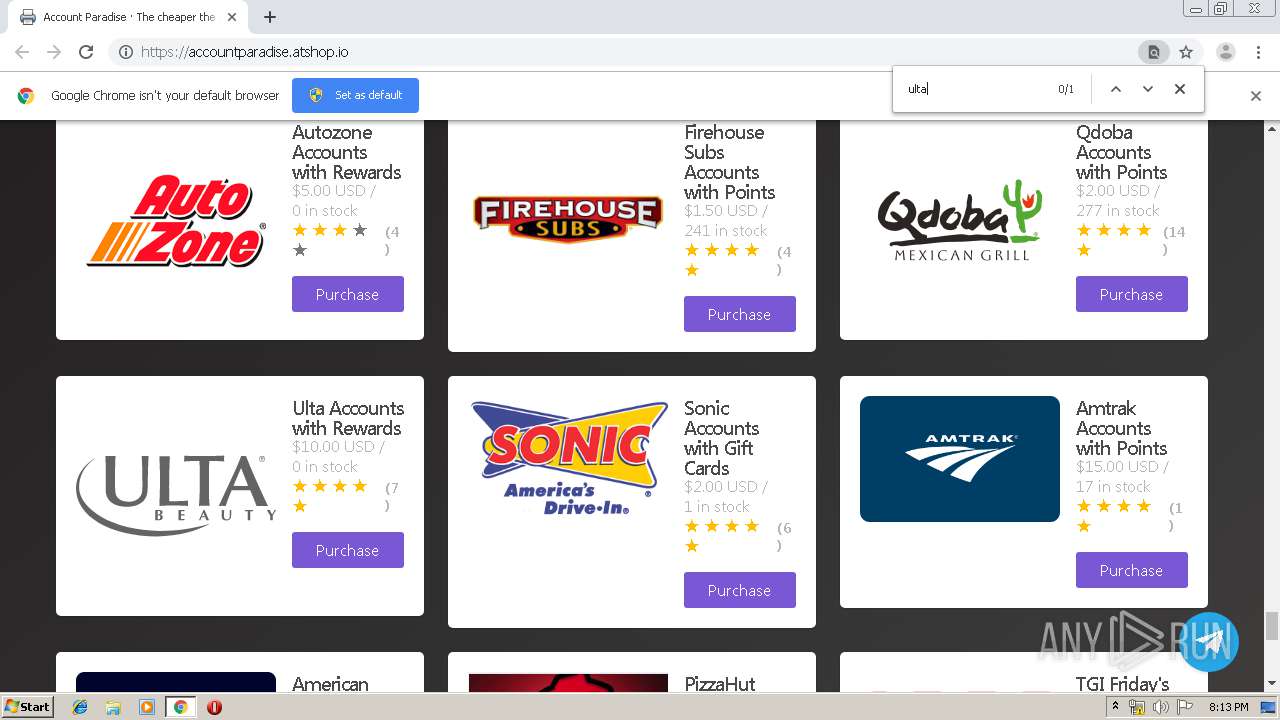
Task: Click the Amtrak star rating
Action: pos(1114,516)
